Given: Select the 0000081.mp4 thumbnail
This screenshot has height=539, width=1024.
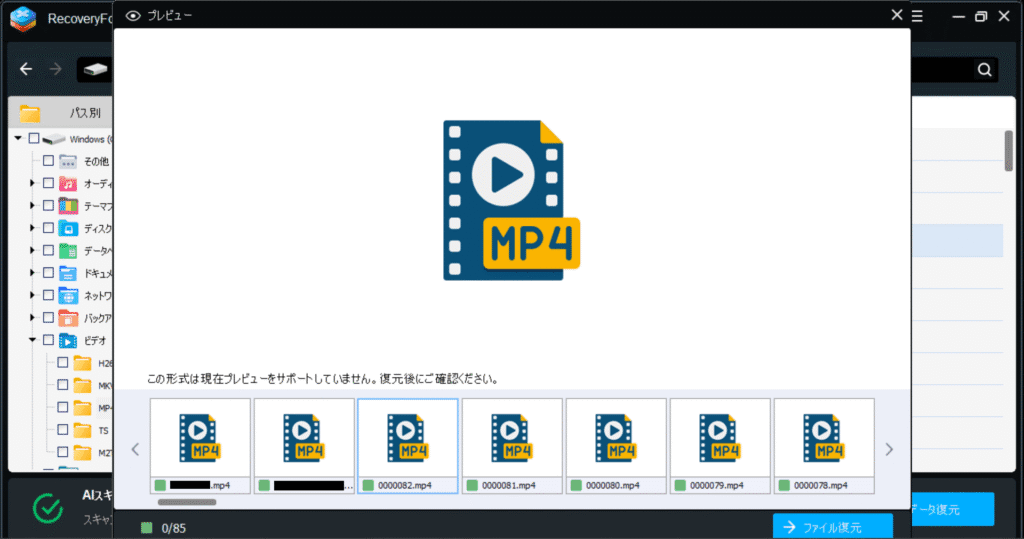Looking at the screenshot, I should click(512, 446).
